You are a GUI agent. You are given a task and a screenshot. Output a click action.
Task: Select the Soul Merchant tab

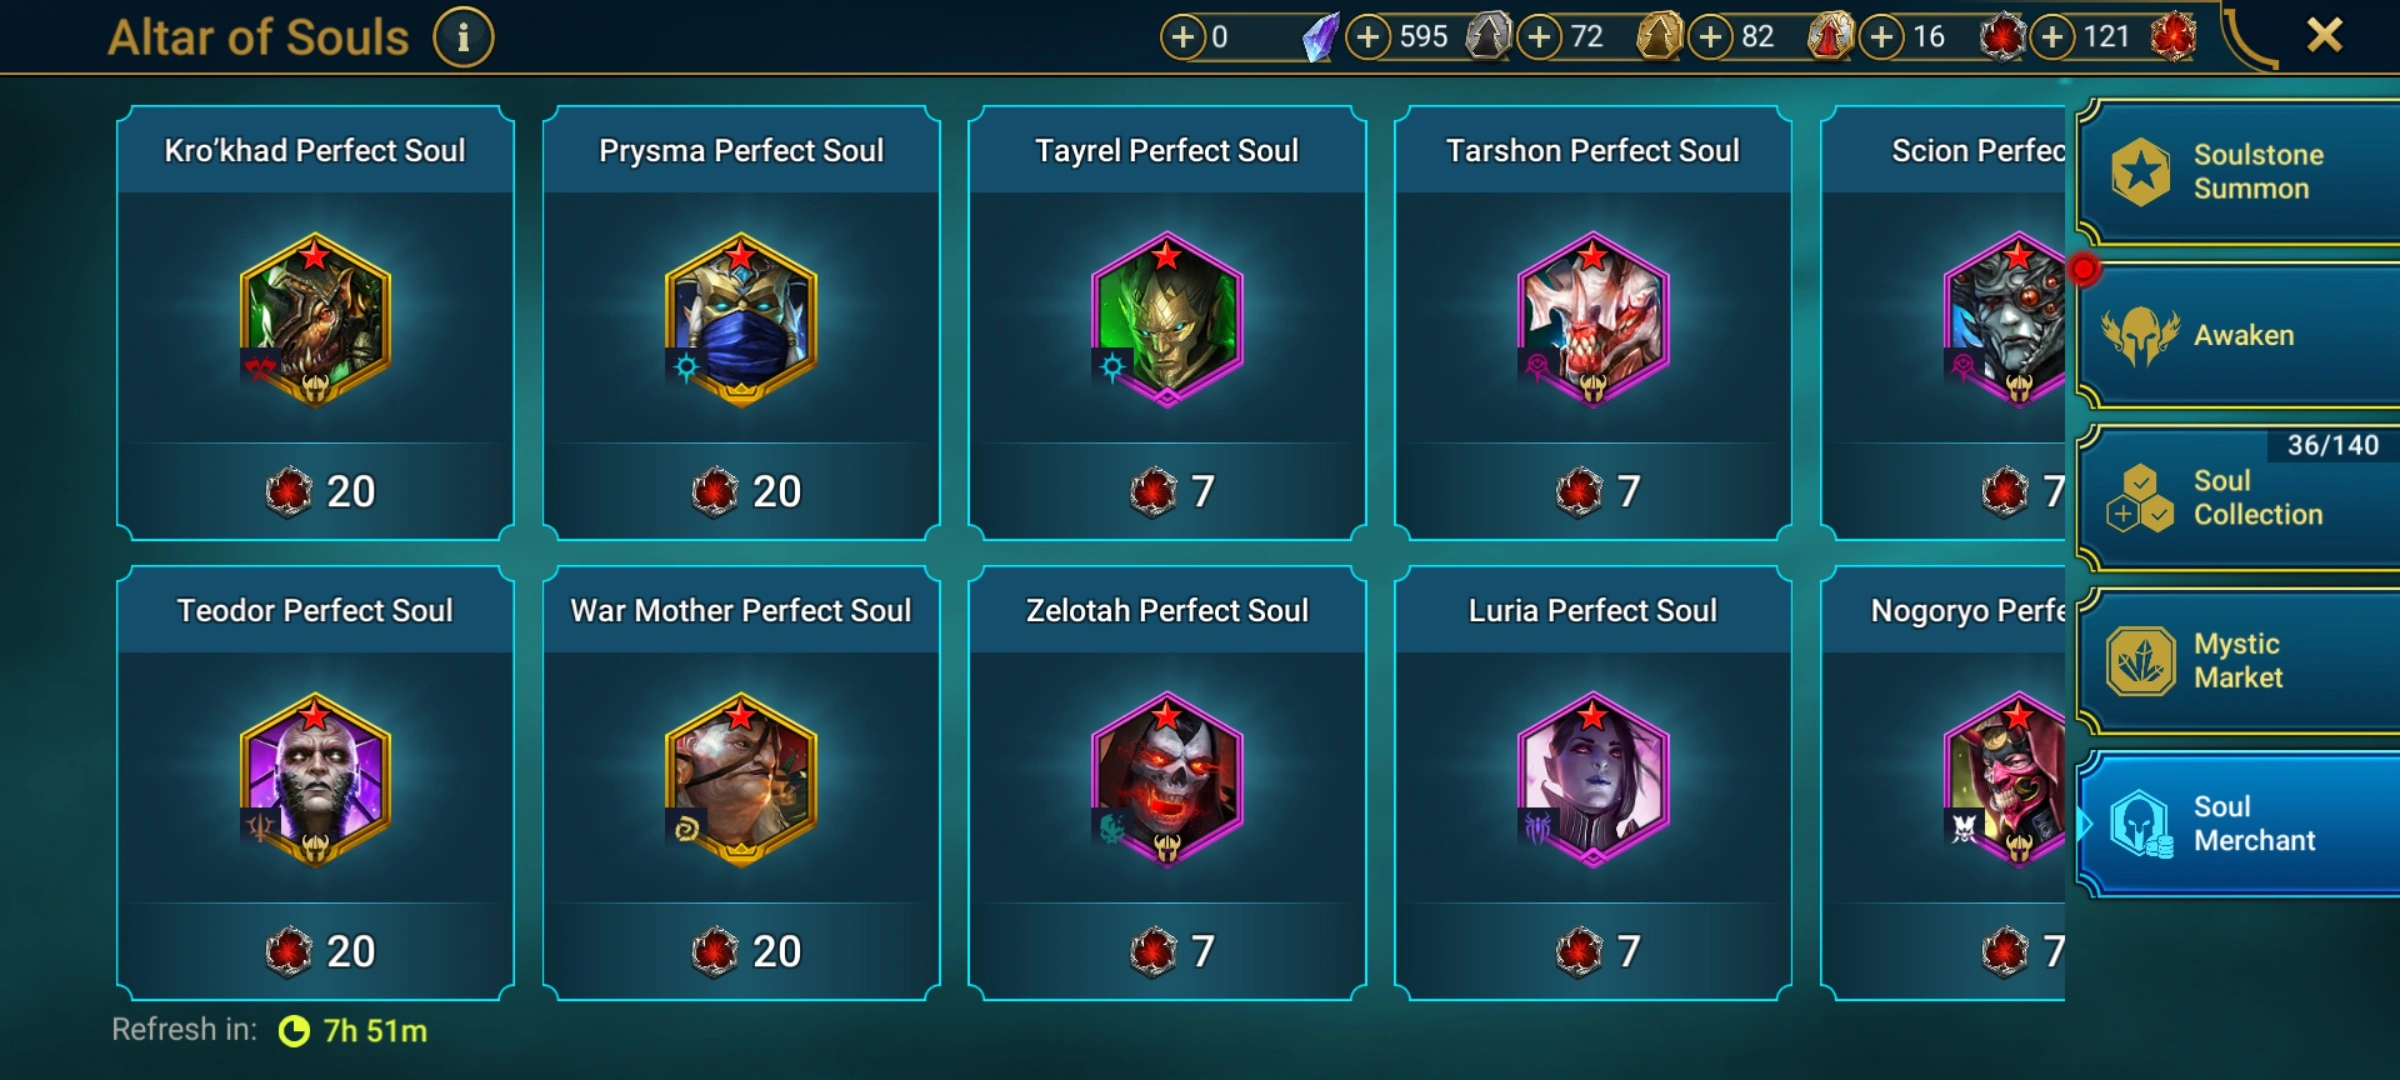click(2238, 824)
